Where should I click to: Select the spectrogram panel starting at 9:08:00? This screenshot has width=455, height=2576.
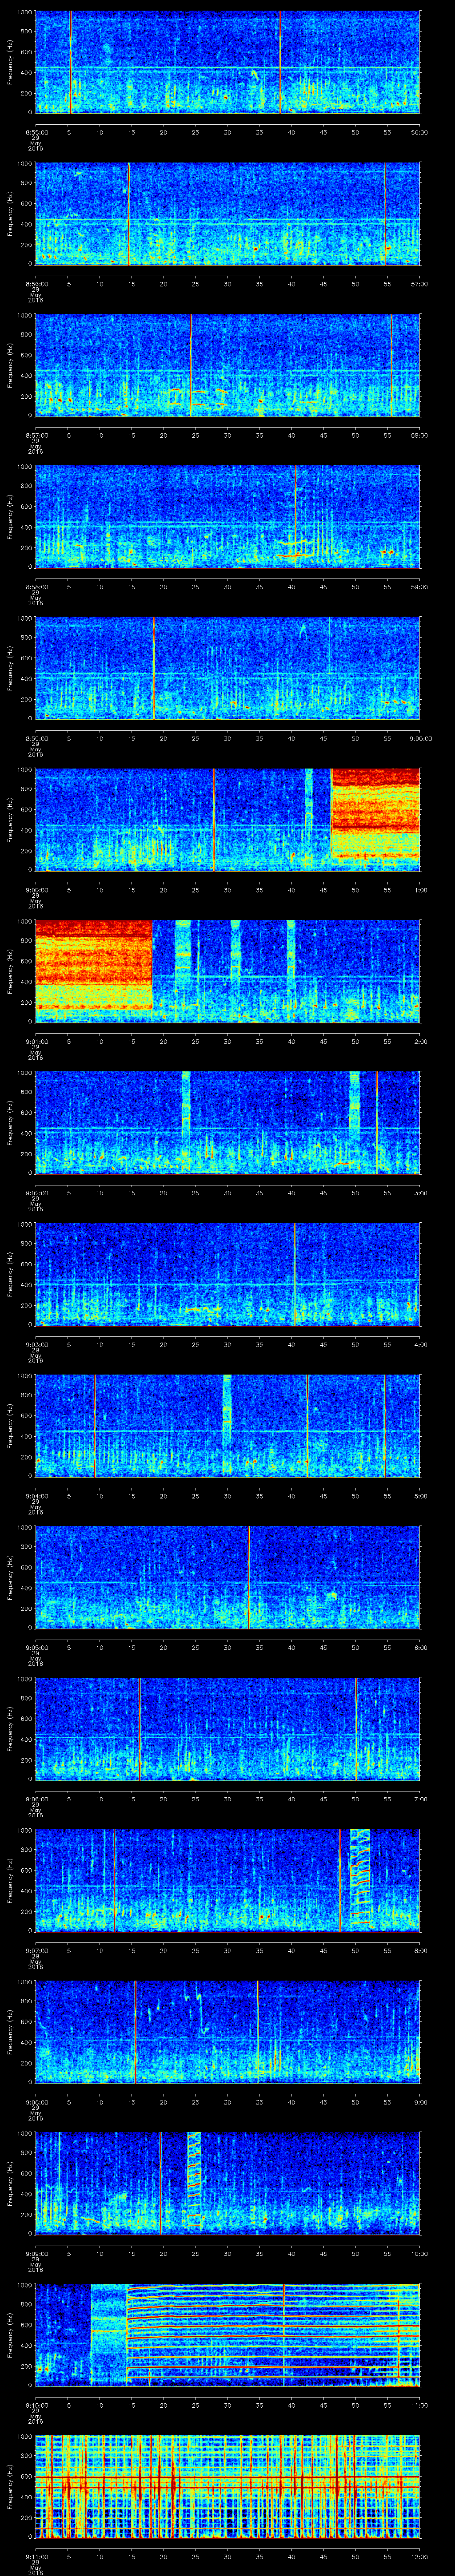tap(228, 2032)
